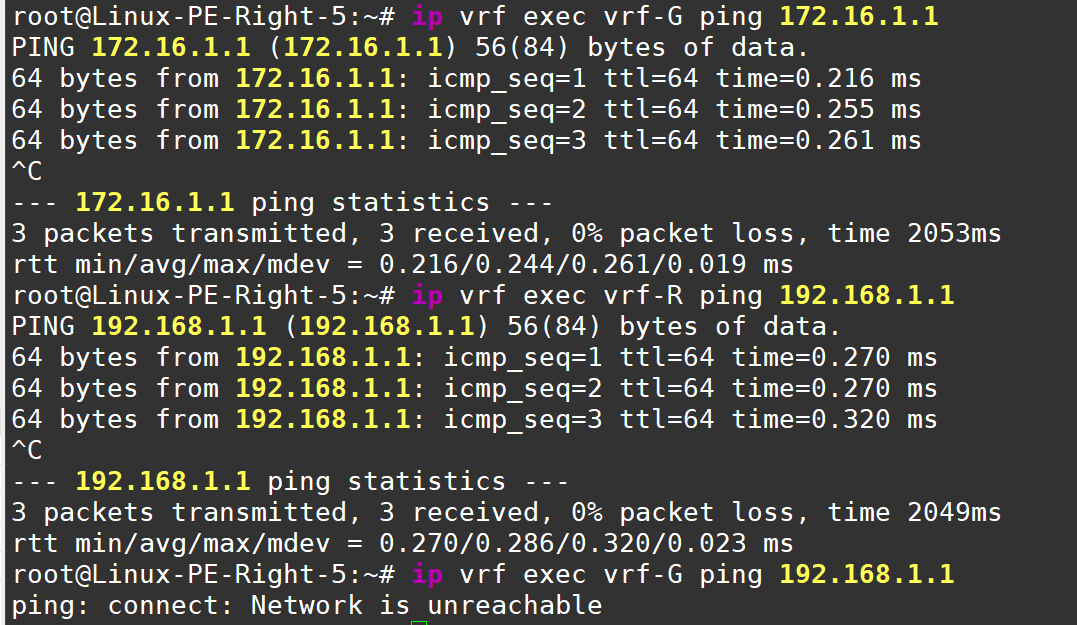Click rtt values 0.216/0.244/0.261/0.019

point(562,265)
